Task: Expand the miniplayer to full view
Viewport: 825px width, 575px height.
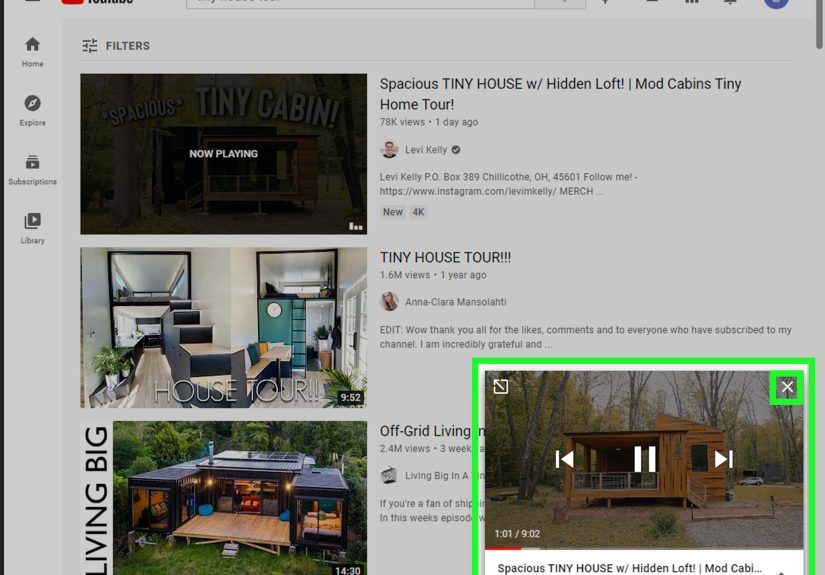Action: coord(500,387)
